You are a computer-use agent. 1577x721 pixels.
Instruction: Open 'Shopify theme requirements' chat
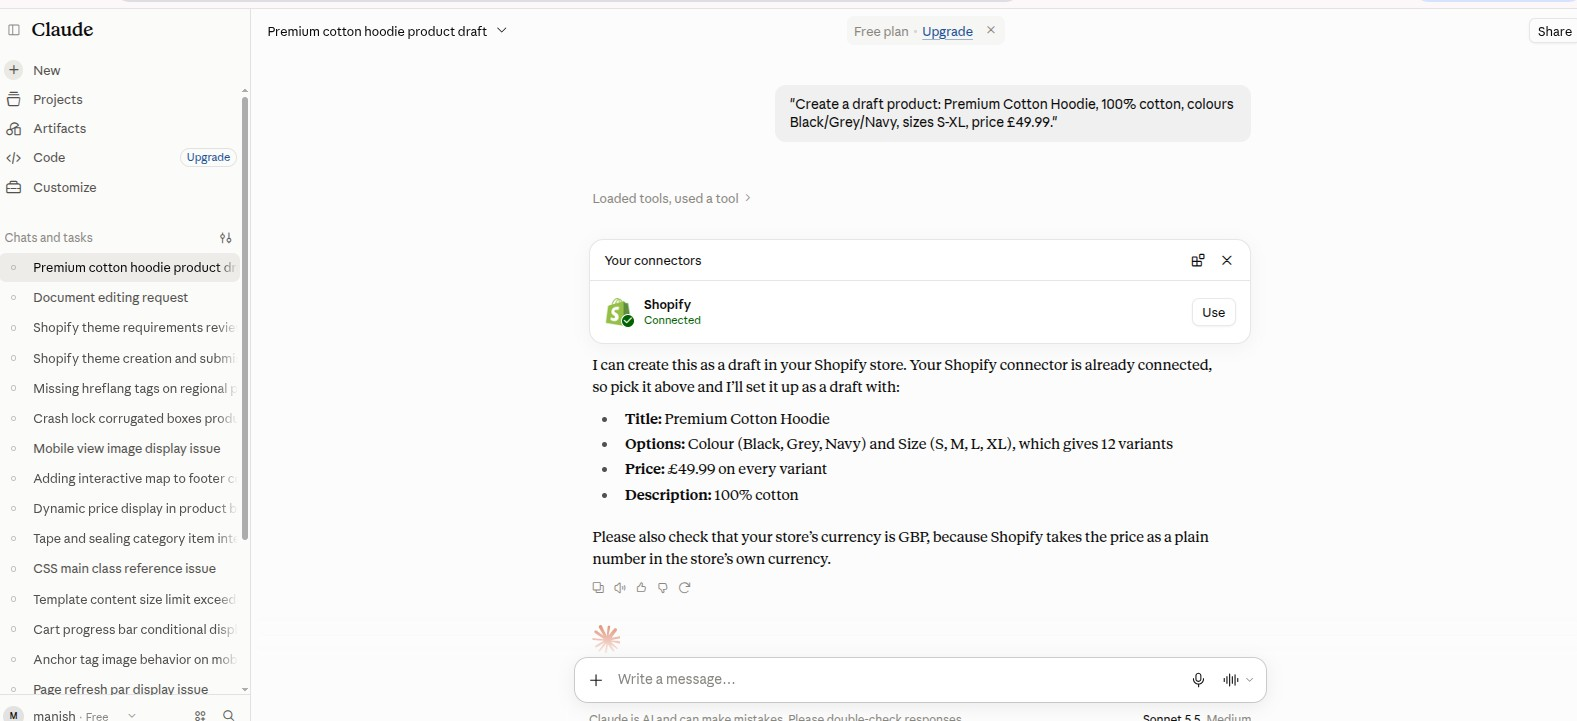tap(121, 327)
